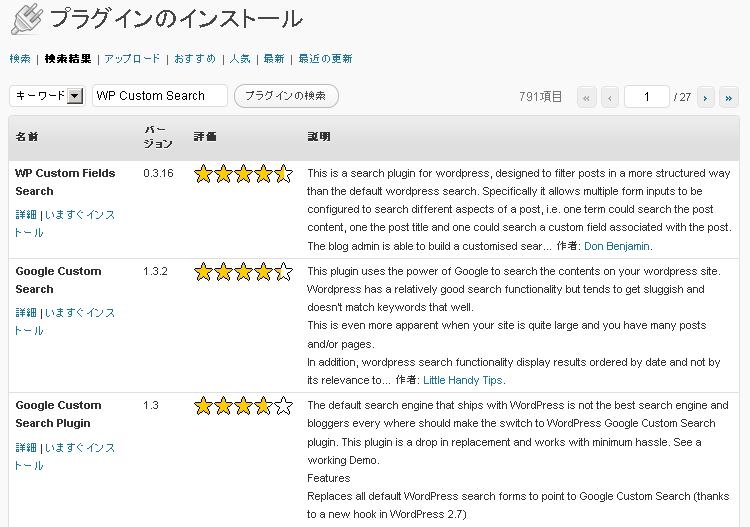Click star rating of Google Custom Search Plugin
The image size is (750, 527).
243,406
